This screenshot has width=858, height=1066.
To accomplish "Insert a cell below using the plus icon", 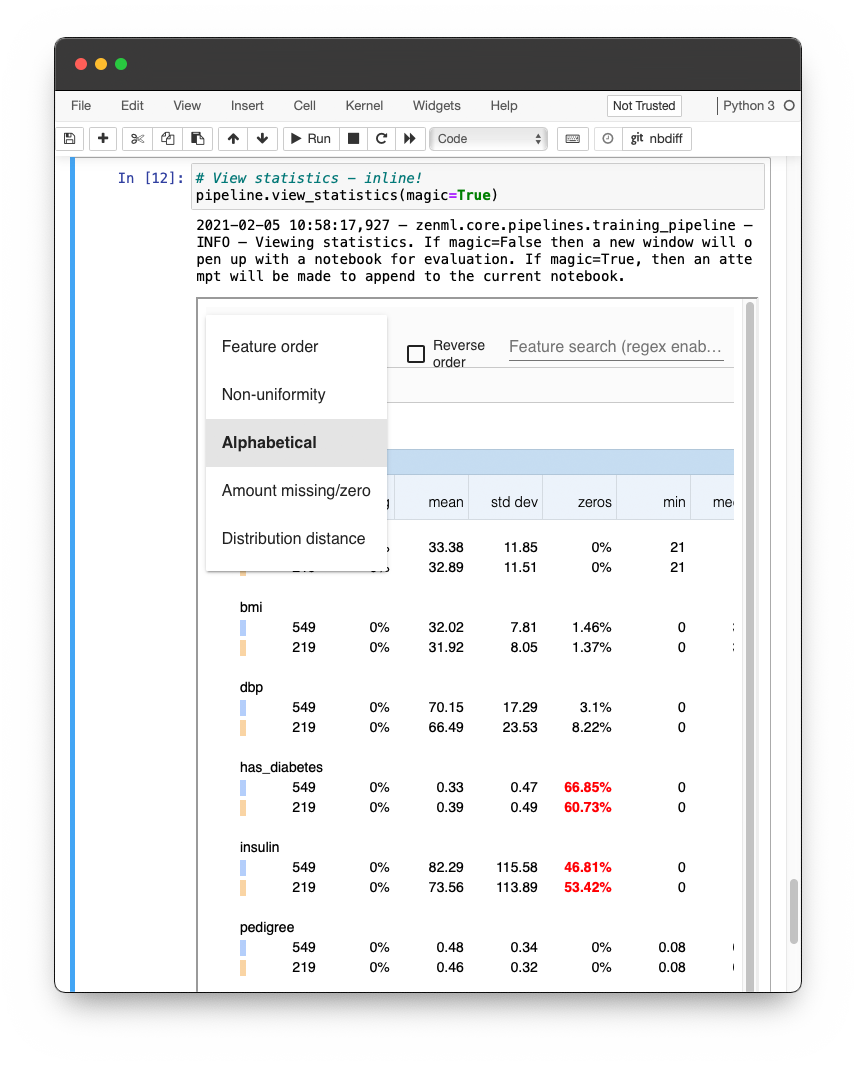I will click(x=103, y=139).
